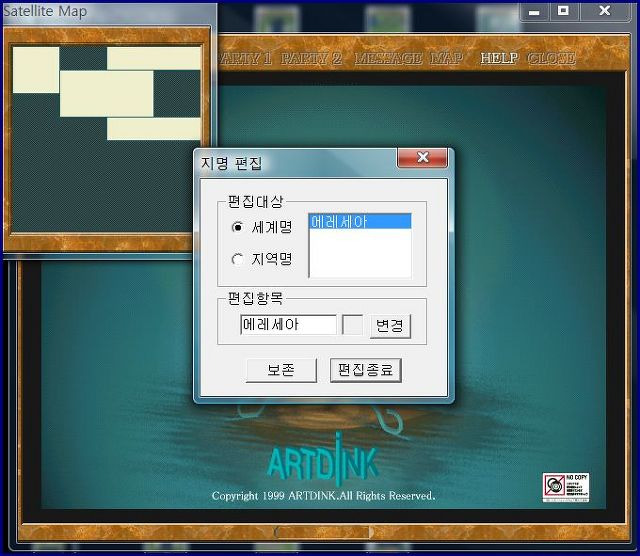Click the ARTDINK logo
This screenshot has height=556, width=640.
pos(322,461)
